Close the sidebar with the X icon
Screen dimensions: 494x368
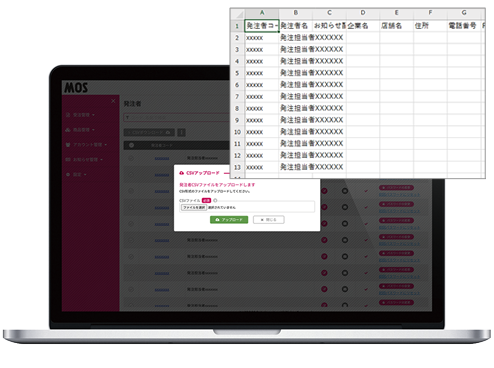(113, 101)
